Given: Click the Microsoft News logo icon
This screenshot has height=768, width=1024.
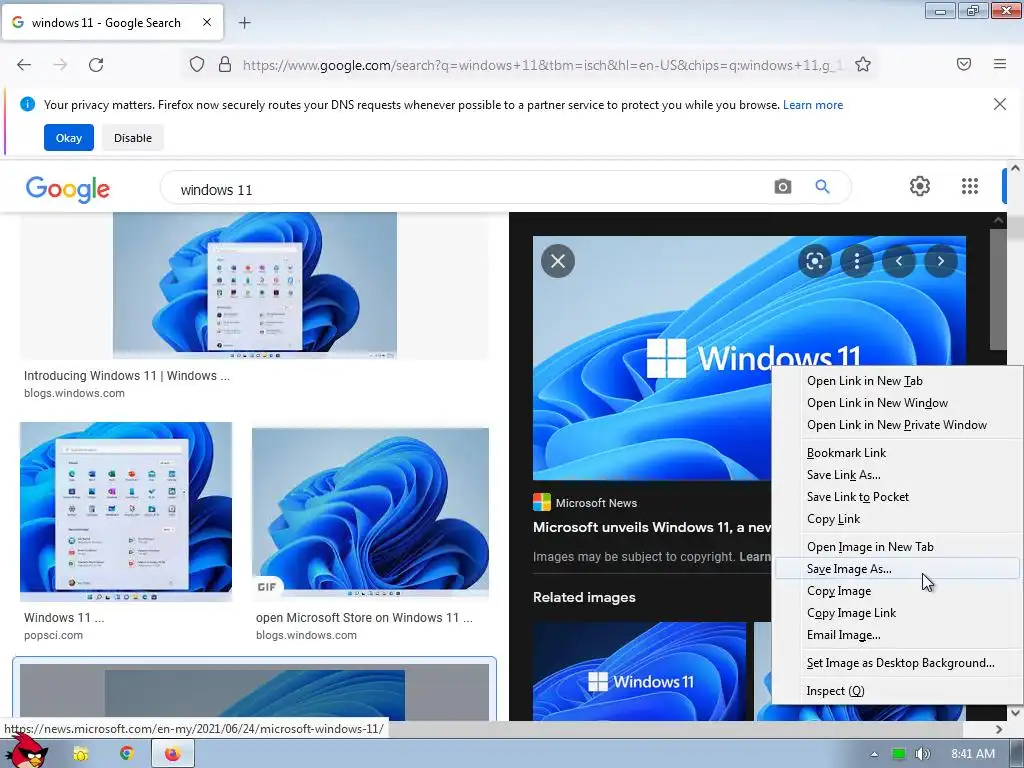Looking at the screenshot, I should pos(541,502).
